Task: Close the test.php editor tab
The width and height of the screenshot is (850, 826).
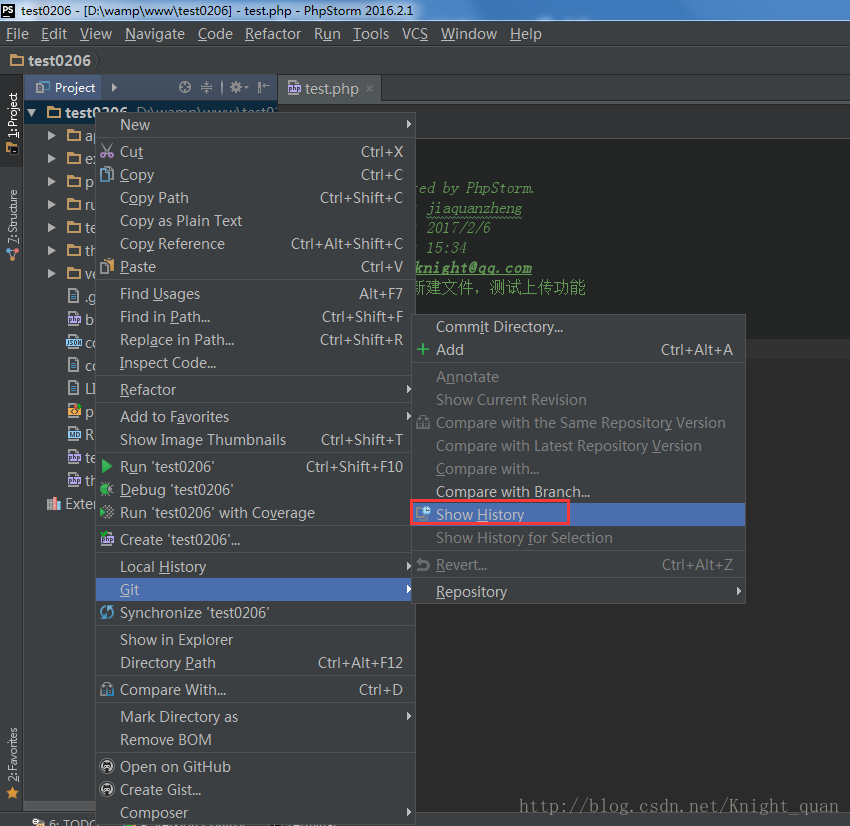Action: pyautogui.click(x=369, y=88)
